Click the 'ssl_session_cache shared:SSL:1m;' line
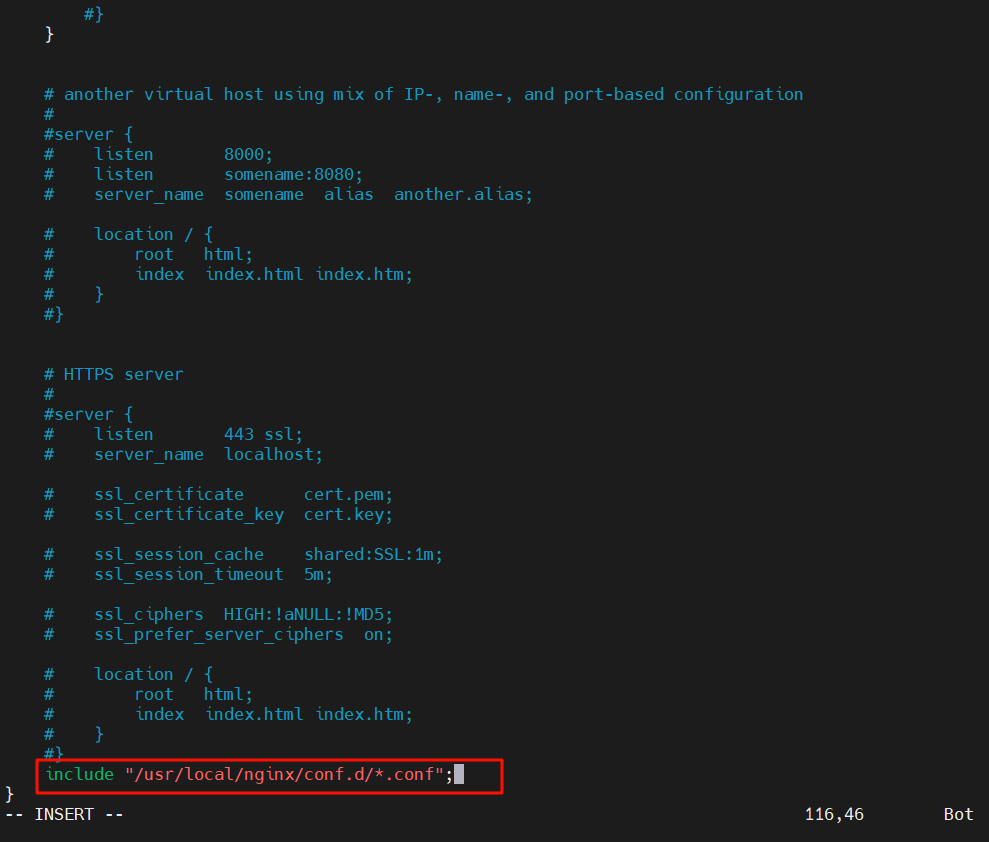 243,554
